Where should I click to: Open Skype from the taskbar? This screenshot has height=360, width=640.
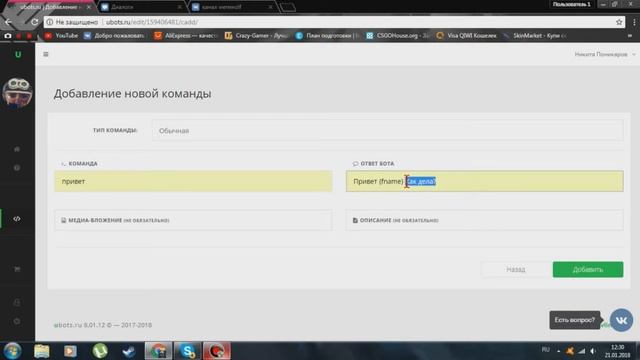point(187,351)
